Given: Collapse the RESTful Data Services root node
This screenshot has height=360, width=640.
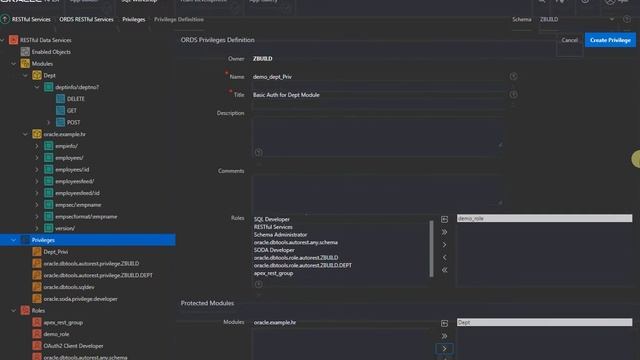Looking at the screenshot, I should [2, 40].
